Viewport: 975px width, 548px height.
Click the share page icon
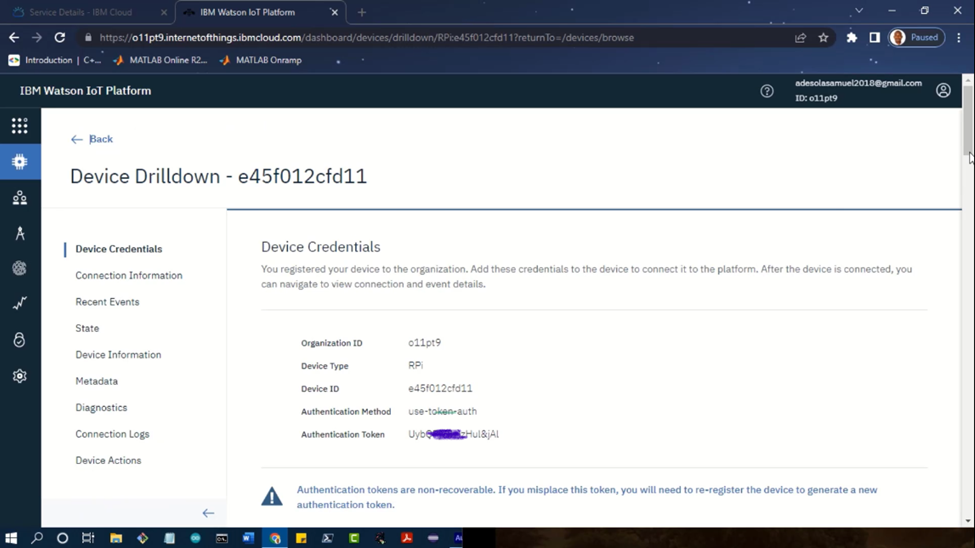(800, 37)
